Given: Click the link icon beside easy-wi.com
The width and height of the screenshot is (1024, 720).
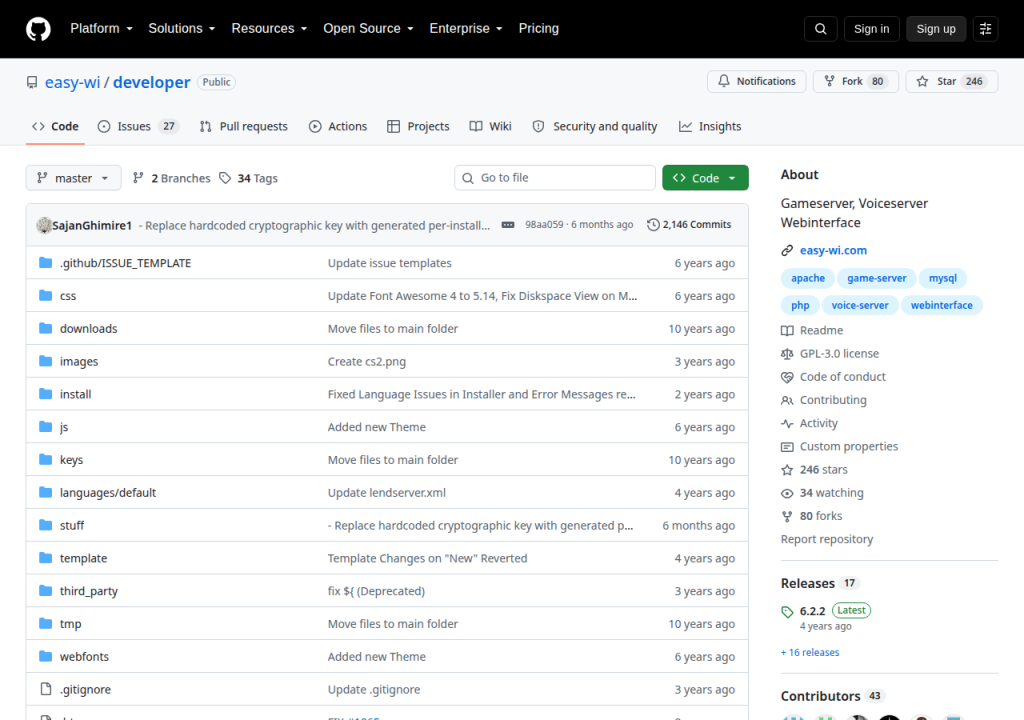Looking at the screenshot, I should click(787, 250).
